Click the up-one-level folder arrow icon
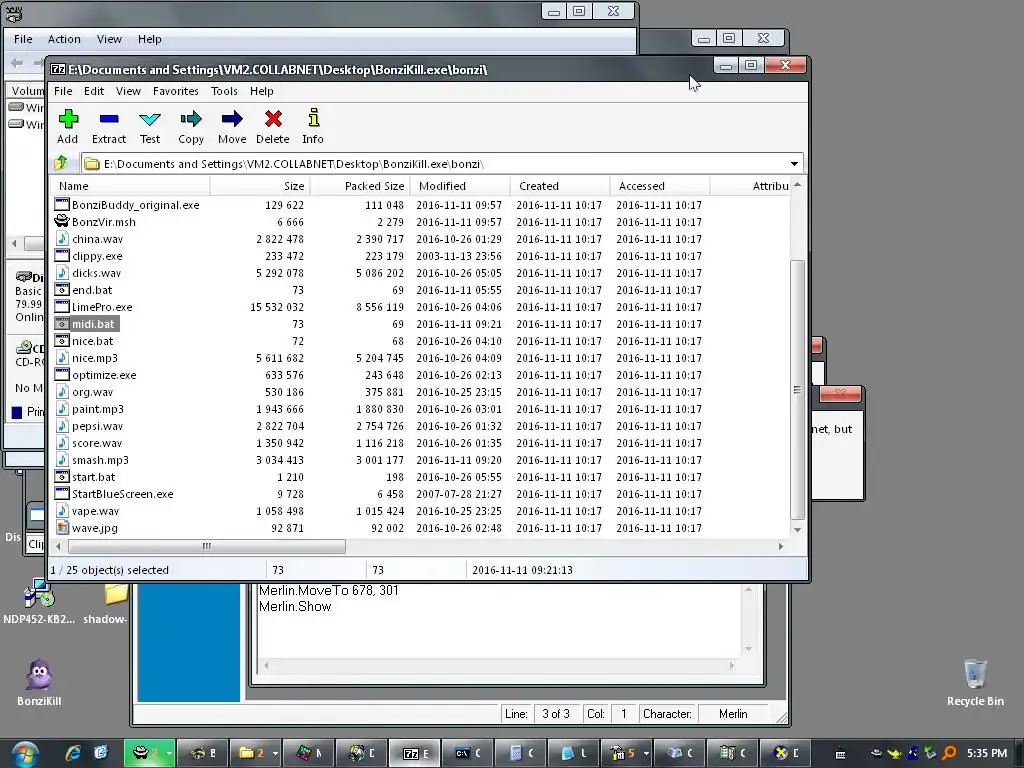The image size is (1024, 768). 61,163
